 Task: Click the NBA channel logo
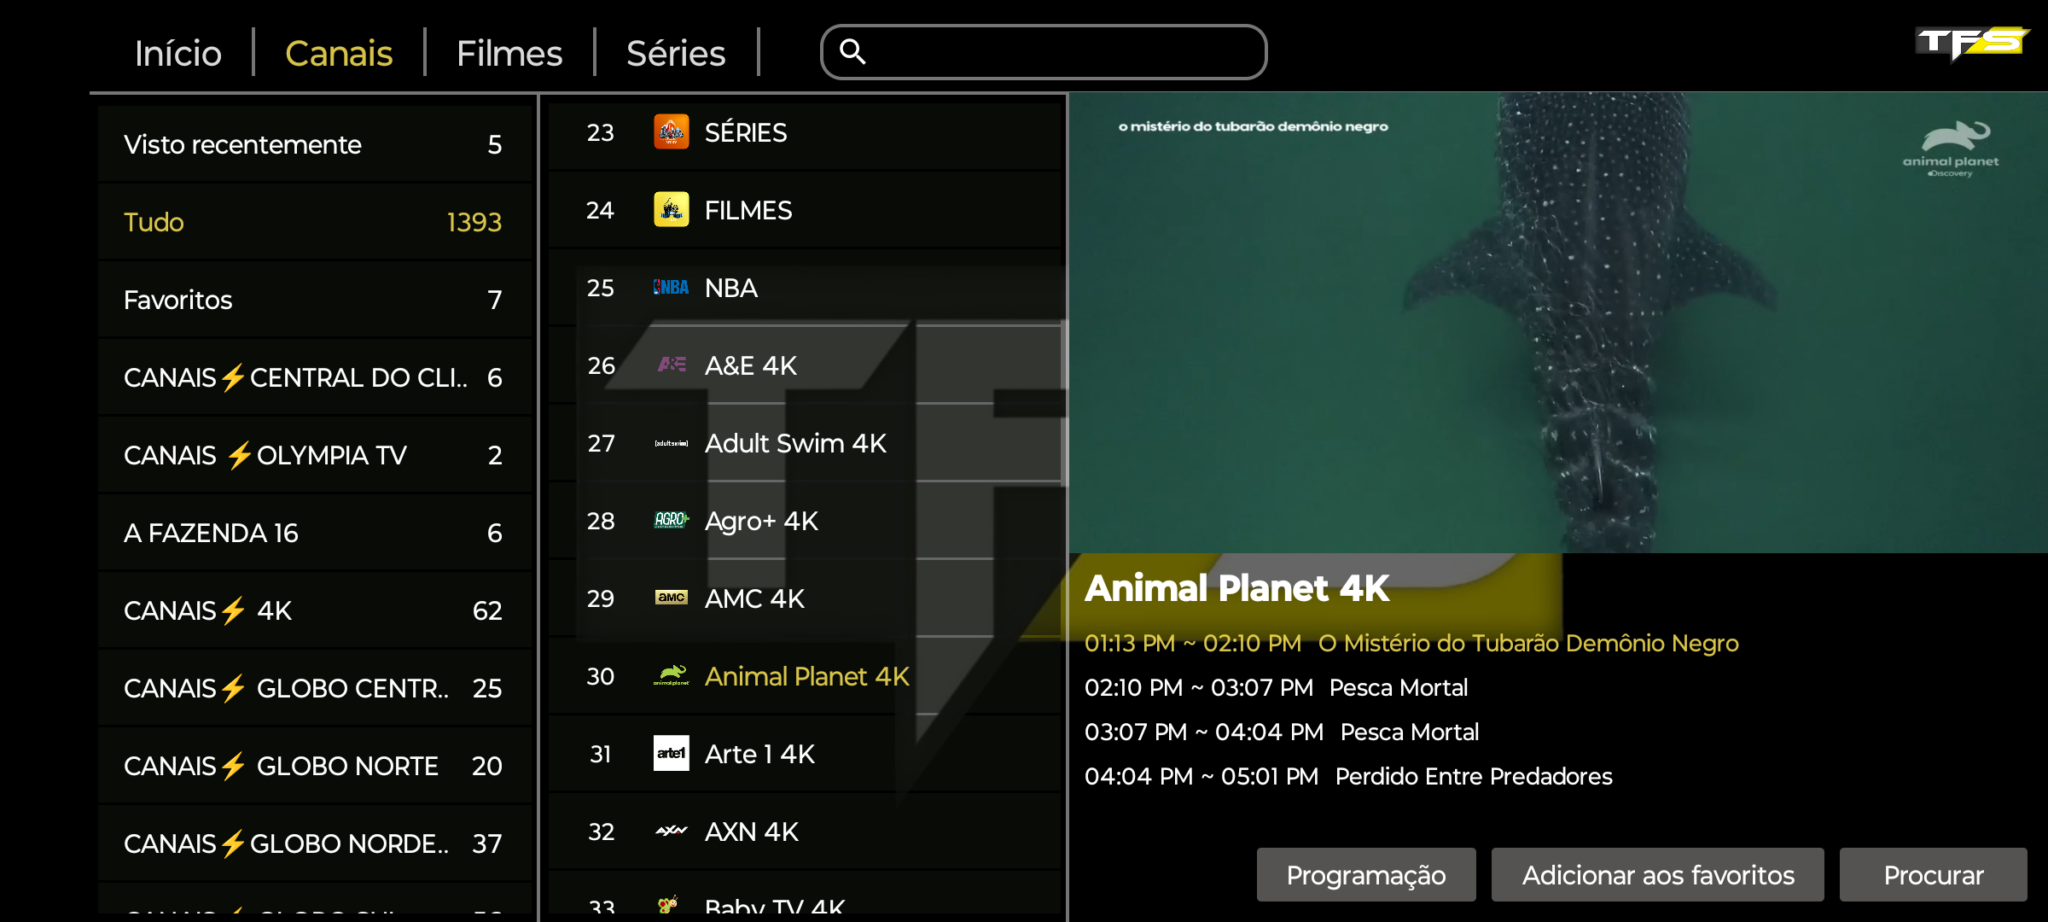[x=671, y=288]
